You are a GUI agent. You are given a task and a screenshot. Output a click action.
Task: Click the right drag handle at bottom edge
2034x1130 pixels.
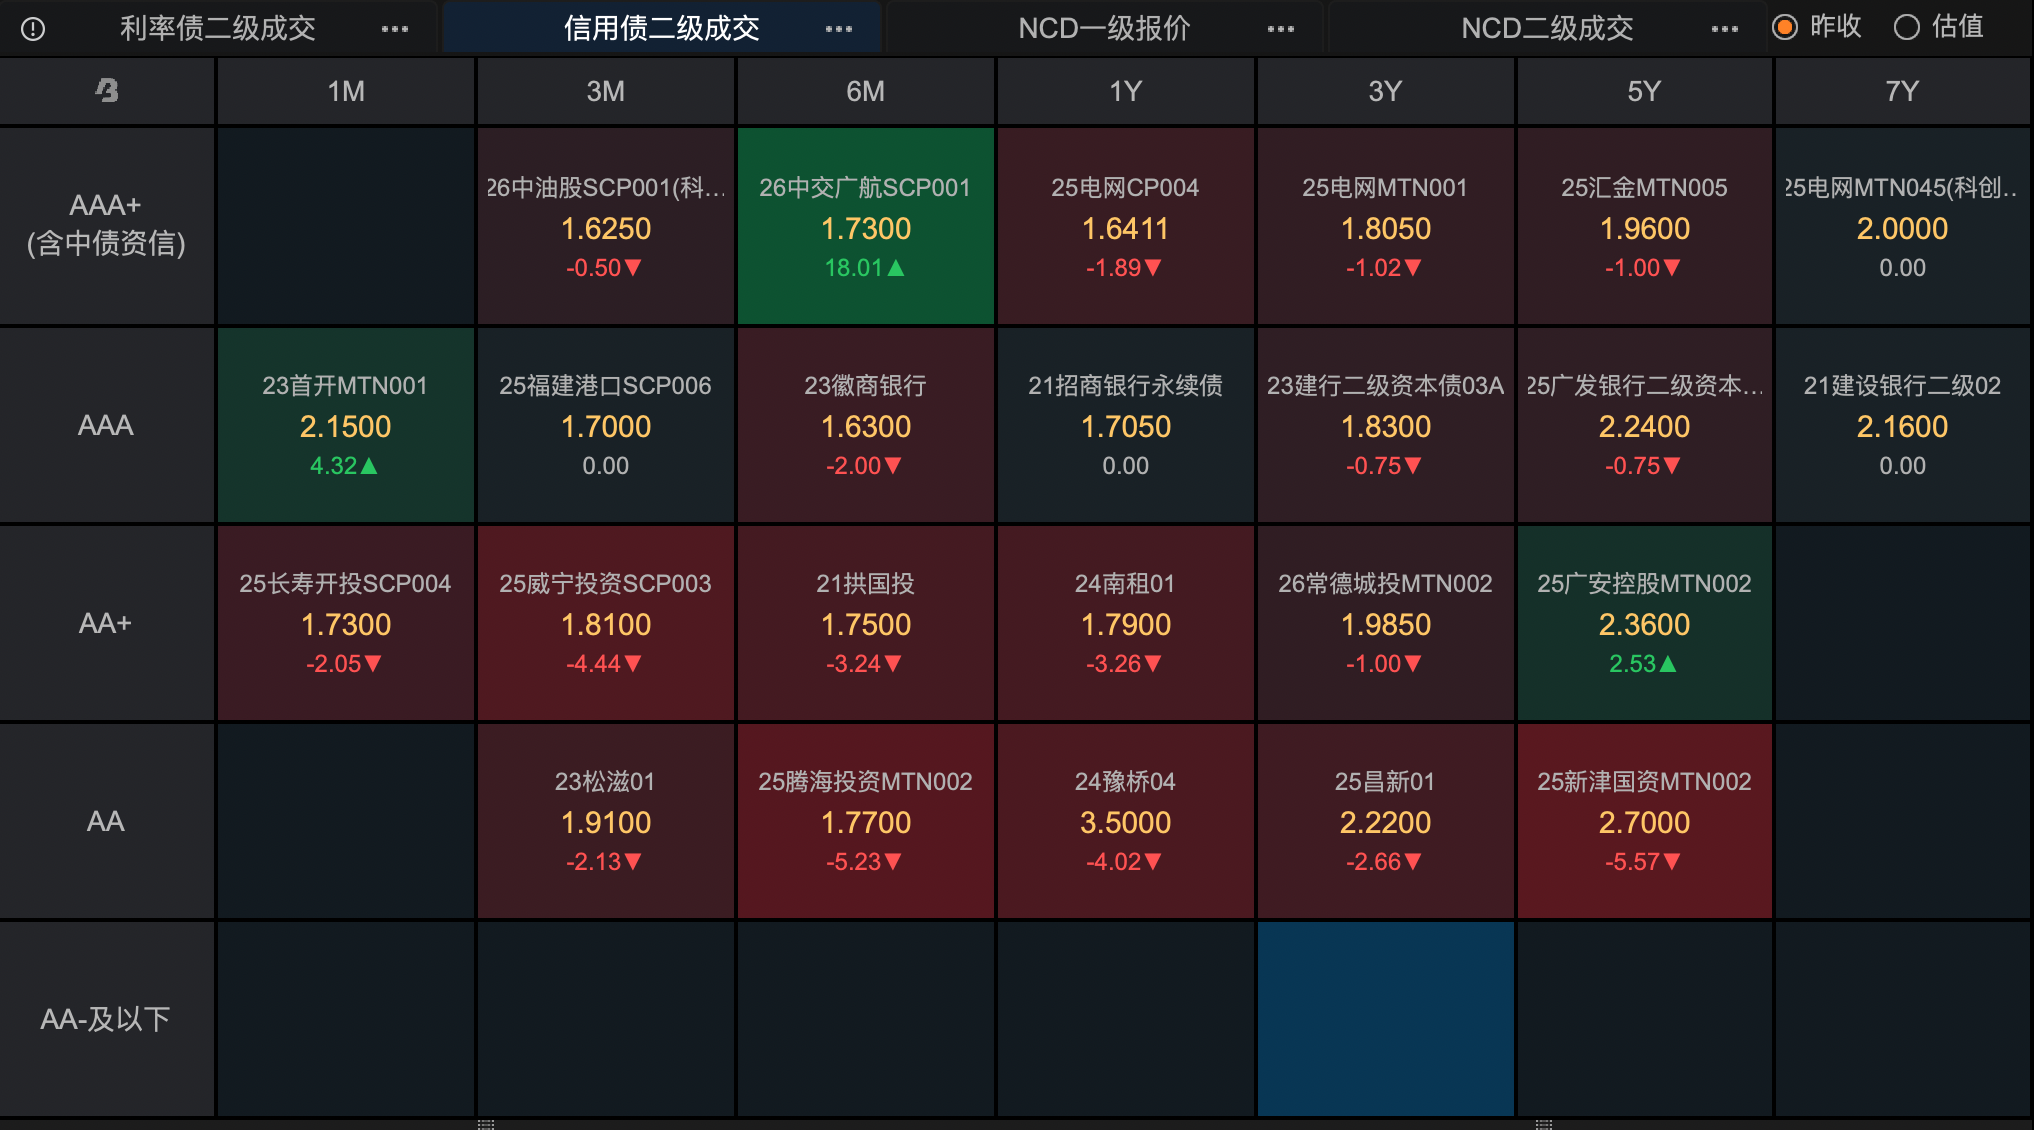1543,1124
